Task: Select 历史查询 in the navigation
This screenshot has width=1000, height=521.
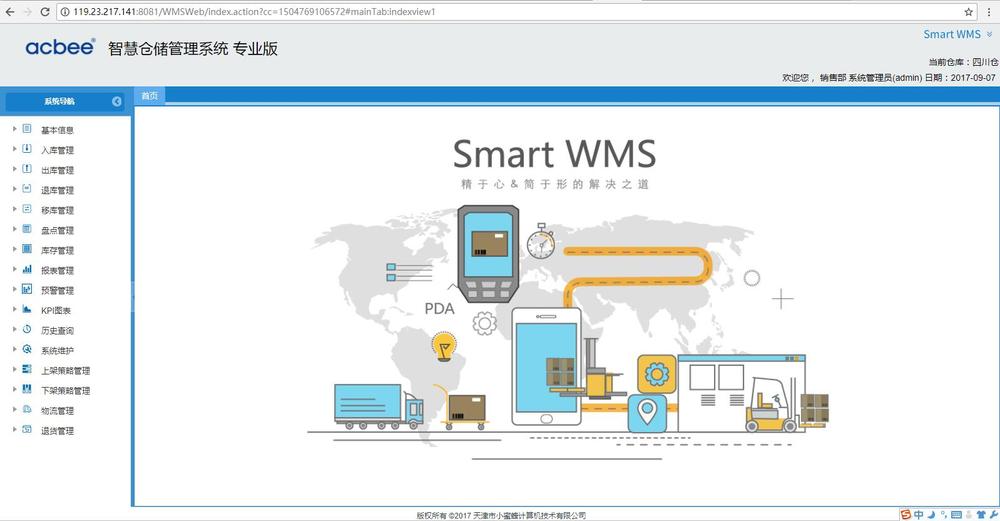Action: pyautogui.click(x=57, y=330)
